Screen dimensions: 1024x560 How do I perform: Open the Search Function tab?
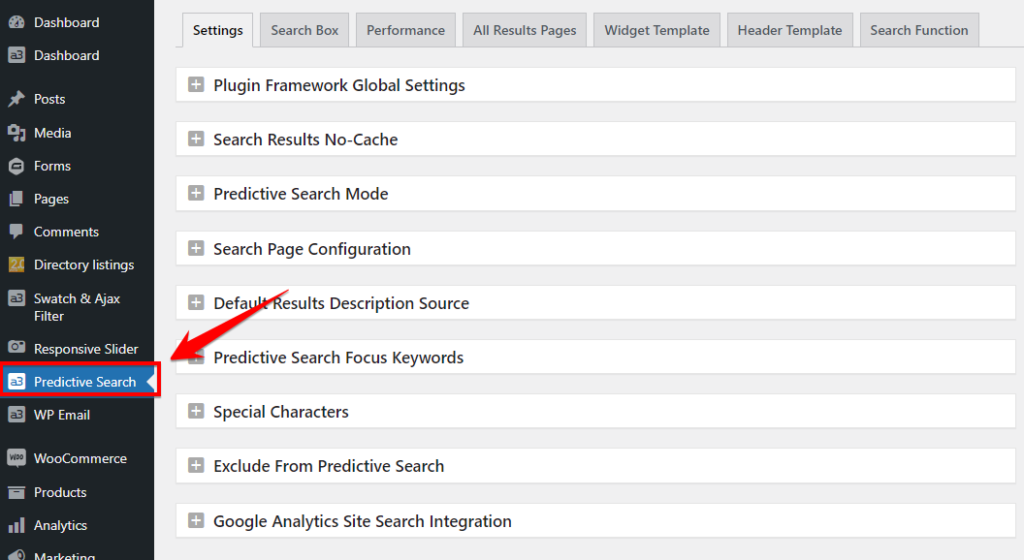(x=919, y=30)
